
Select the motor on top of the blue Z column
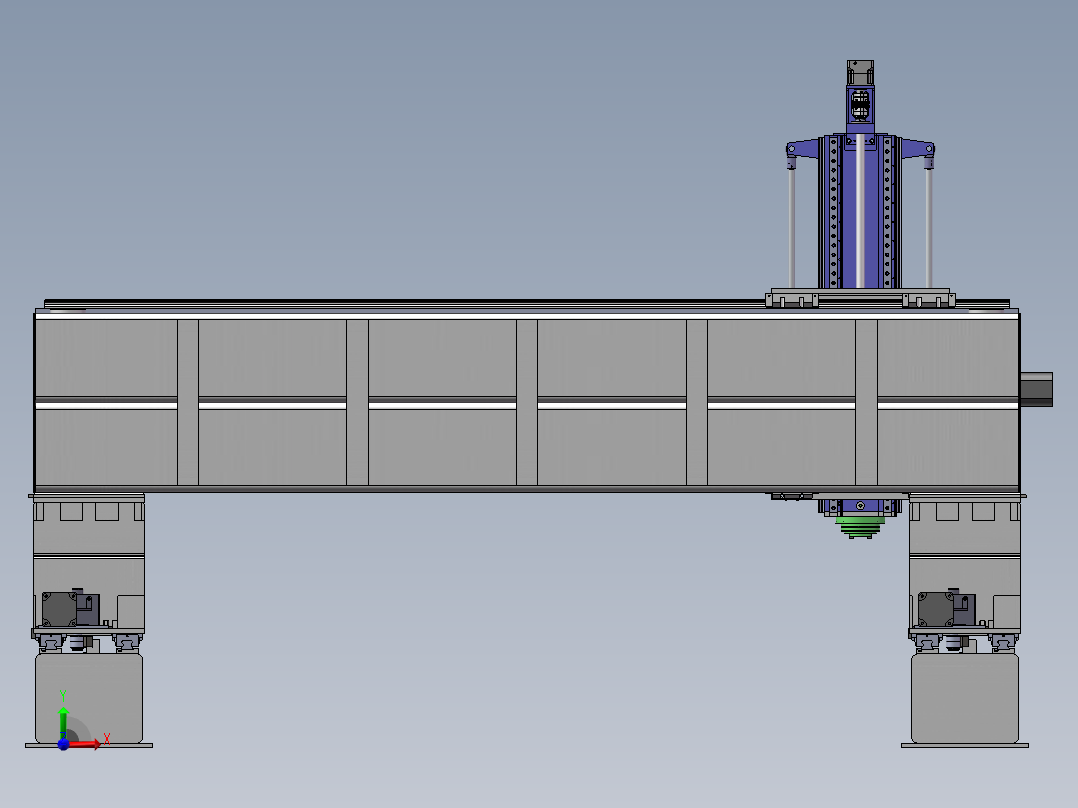pyautogui.click(x=860, y=73)
